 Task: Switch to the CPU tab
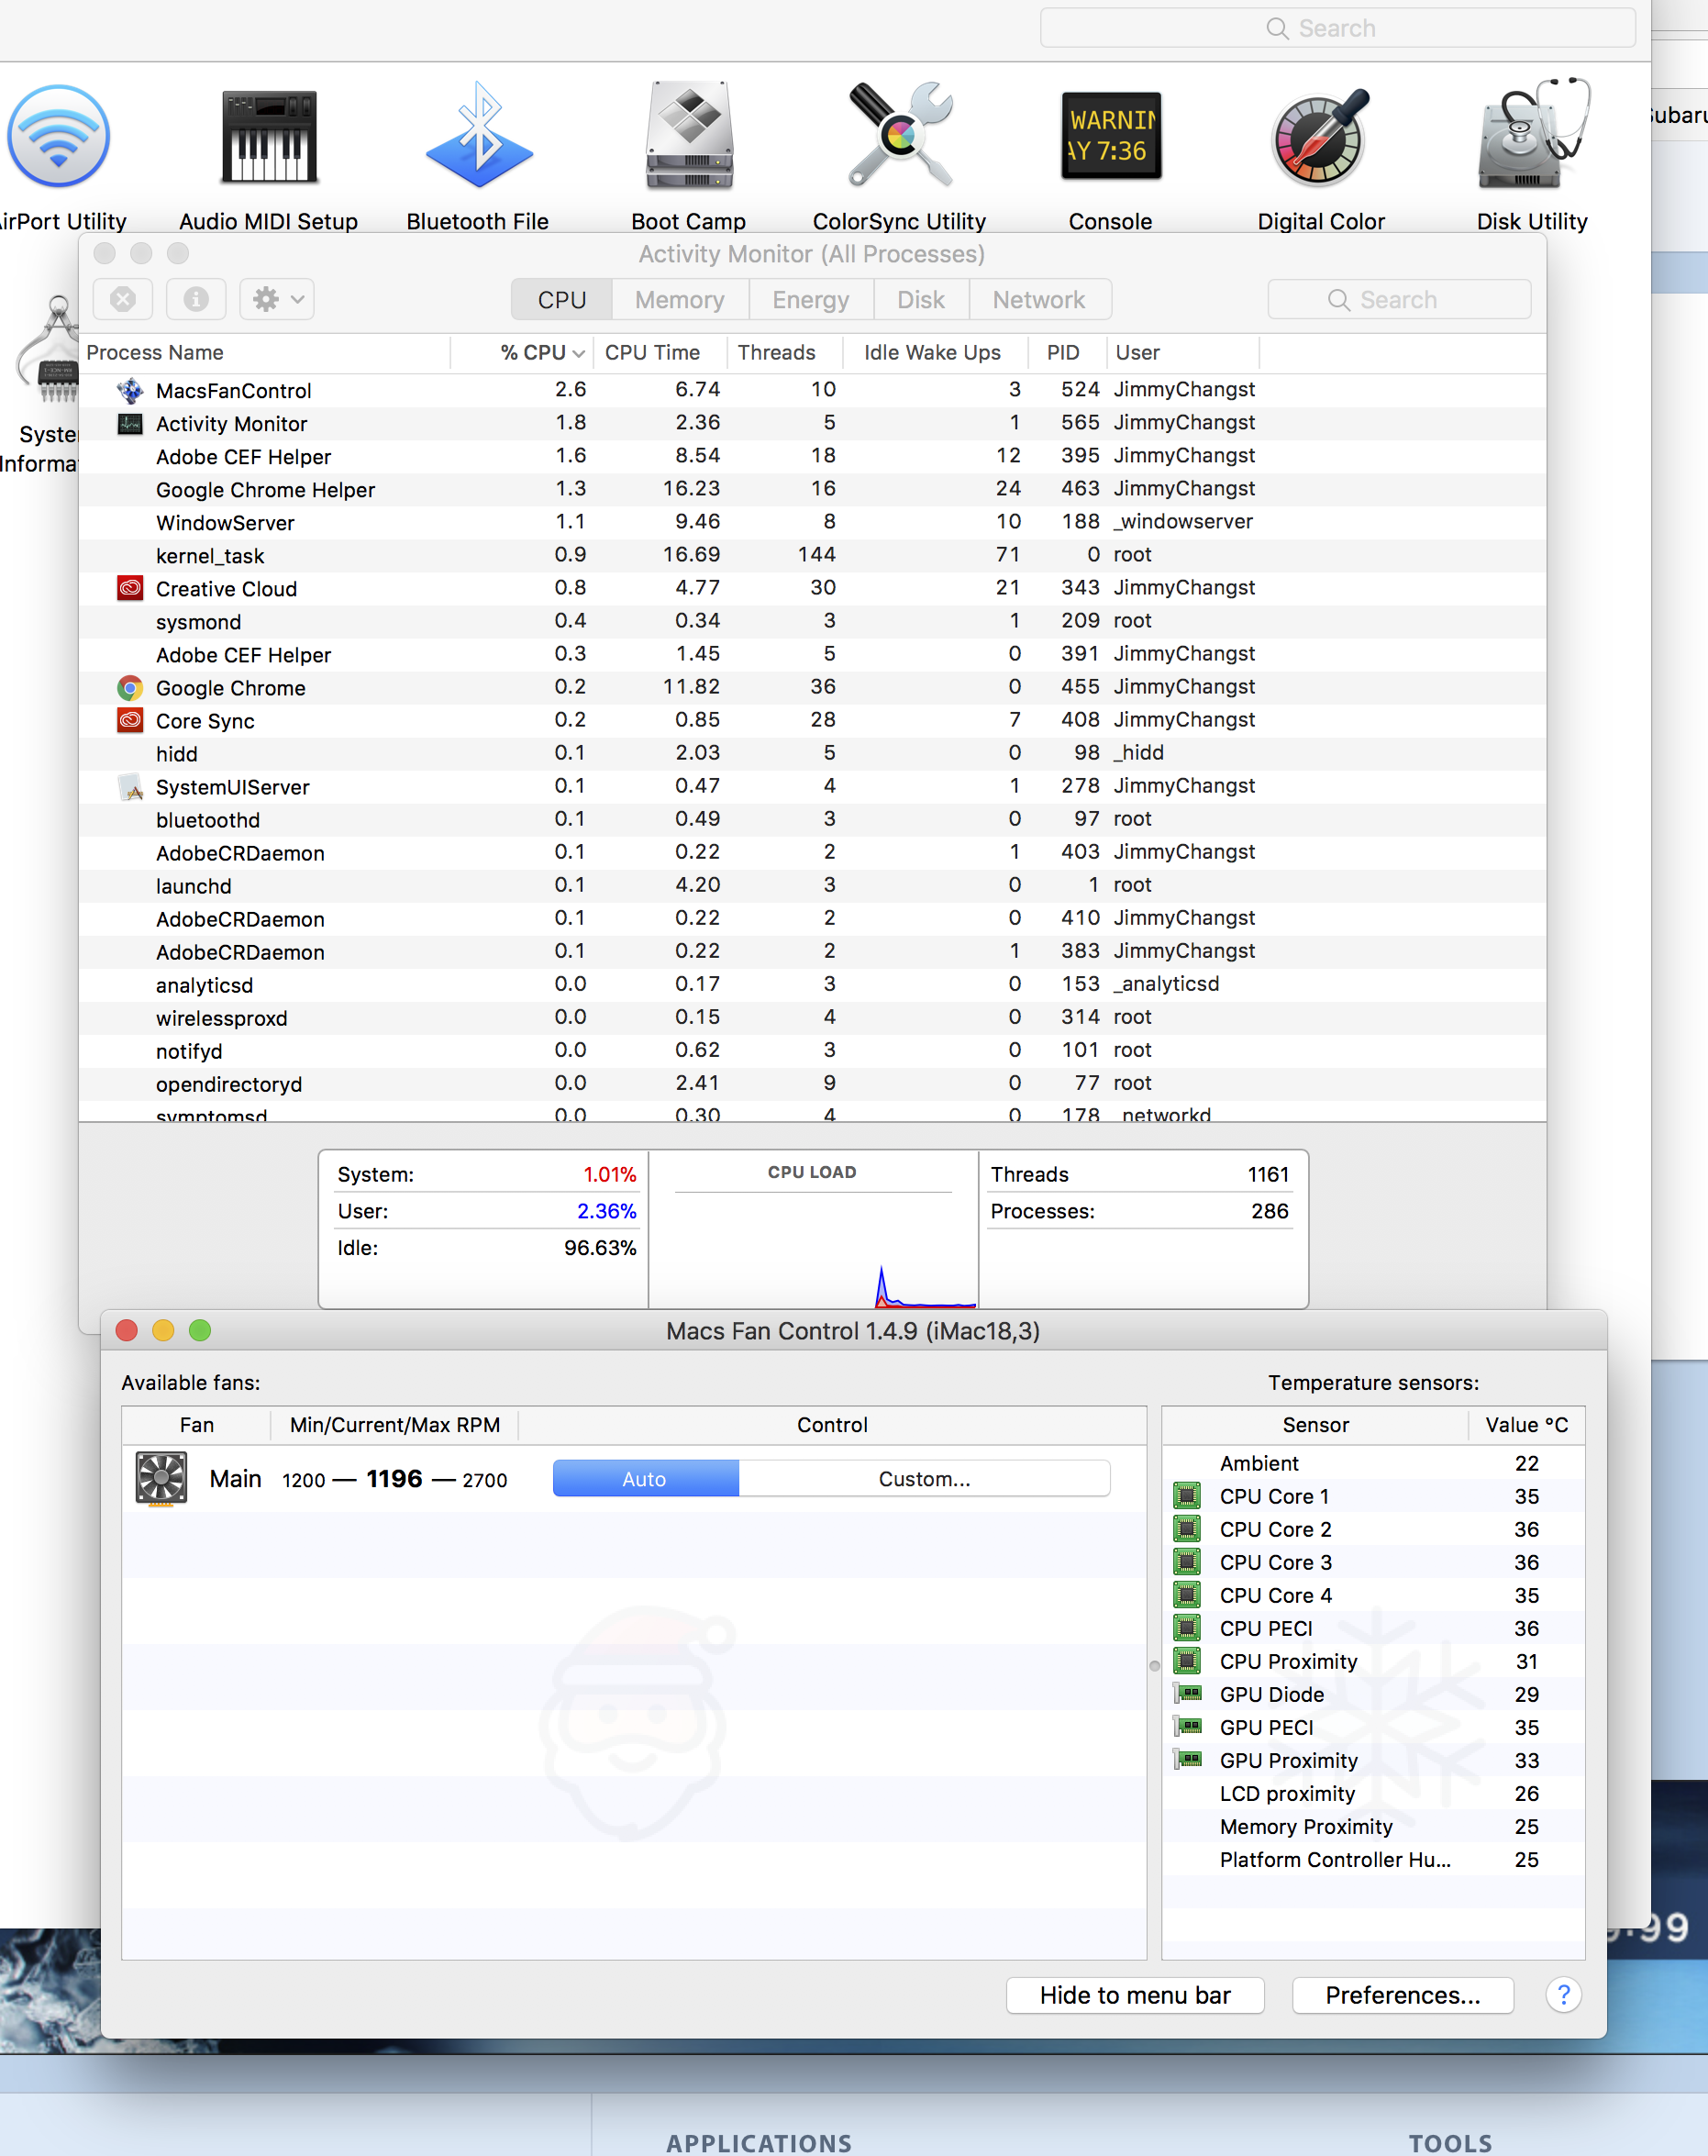coord(561,299)
